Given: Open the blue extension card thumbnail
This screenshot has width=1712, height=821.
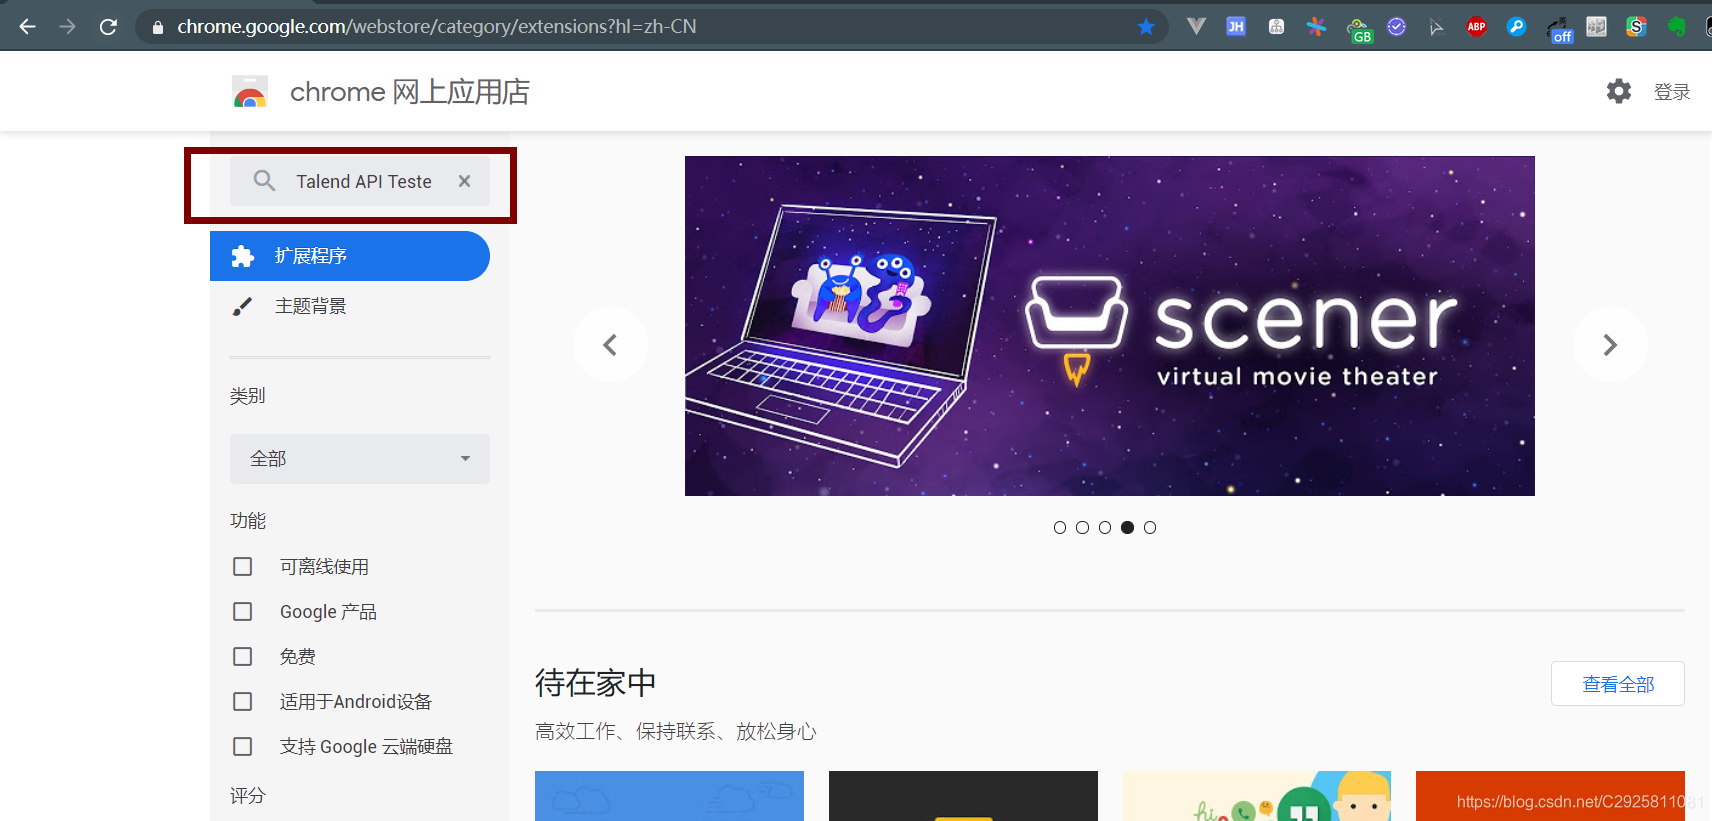Looking at the screenshot, I should pos(669,796).
